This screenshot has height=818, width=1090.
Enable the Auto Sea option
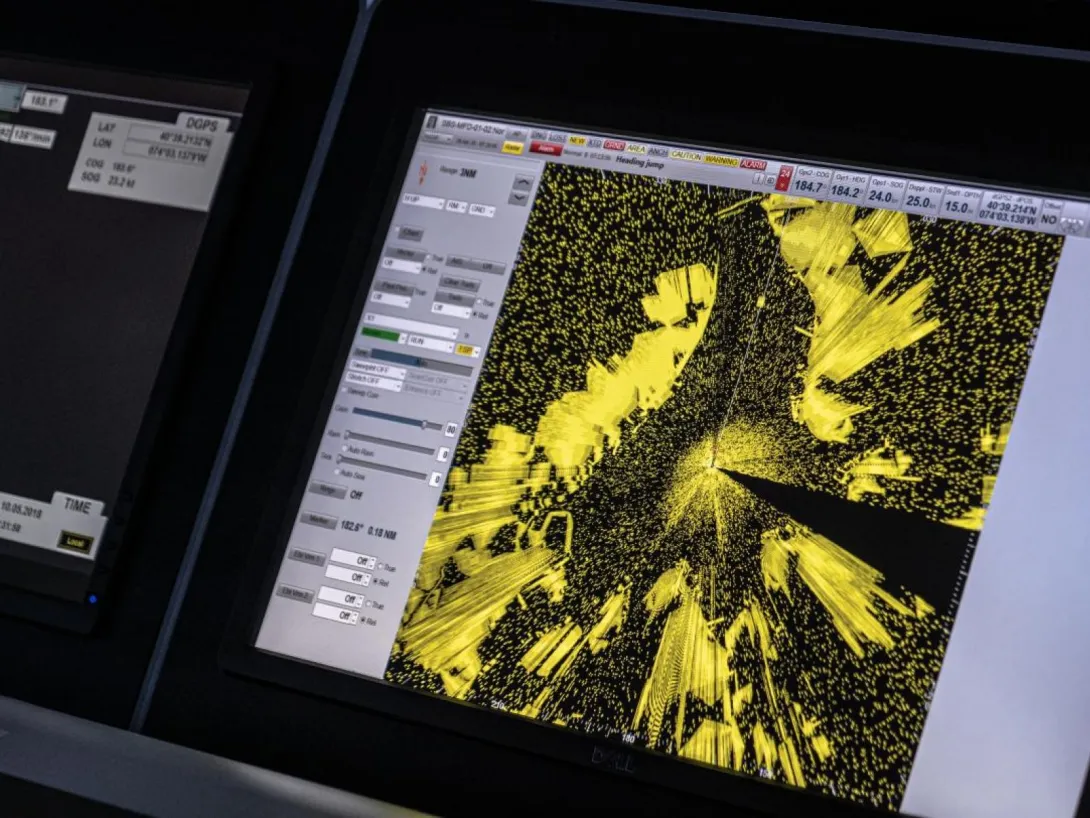[x=337, y=472]
